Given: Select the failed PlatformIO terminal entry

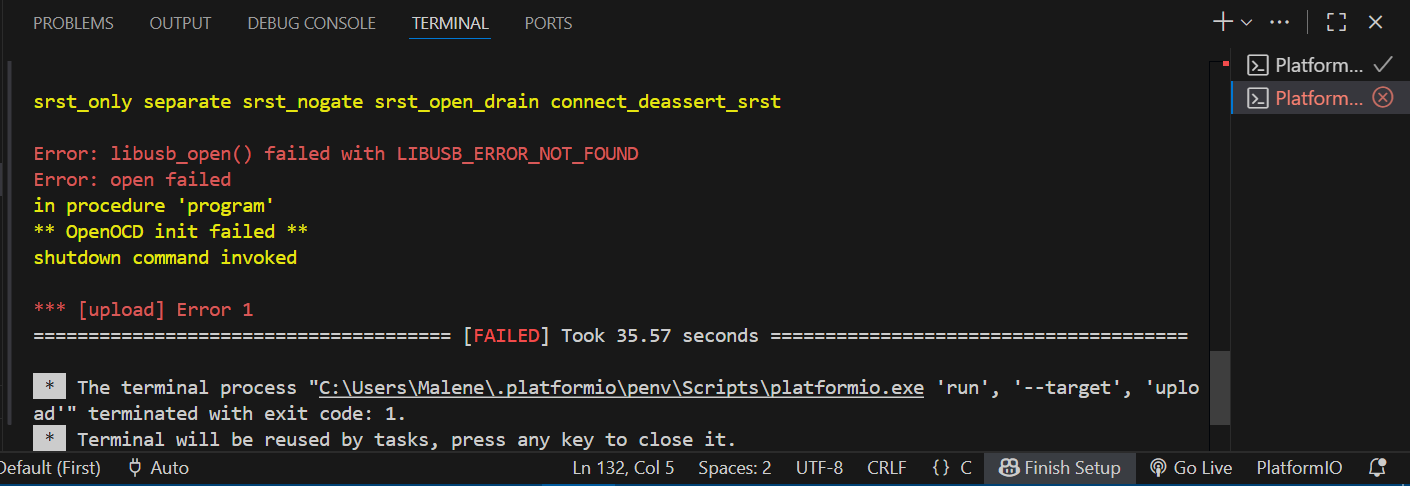Looking at the screenshot, I should tap(1319, 98).
